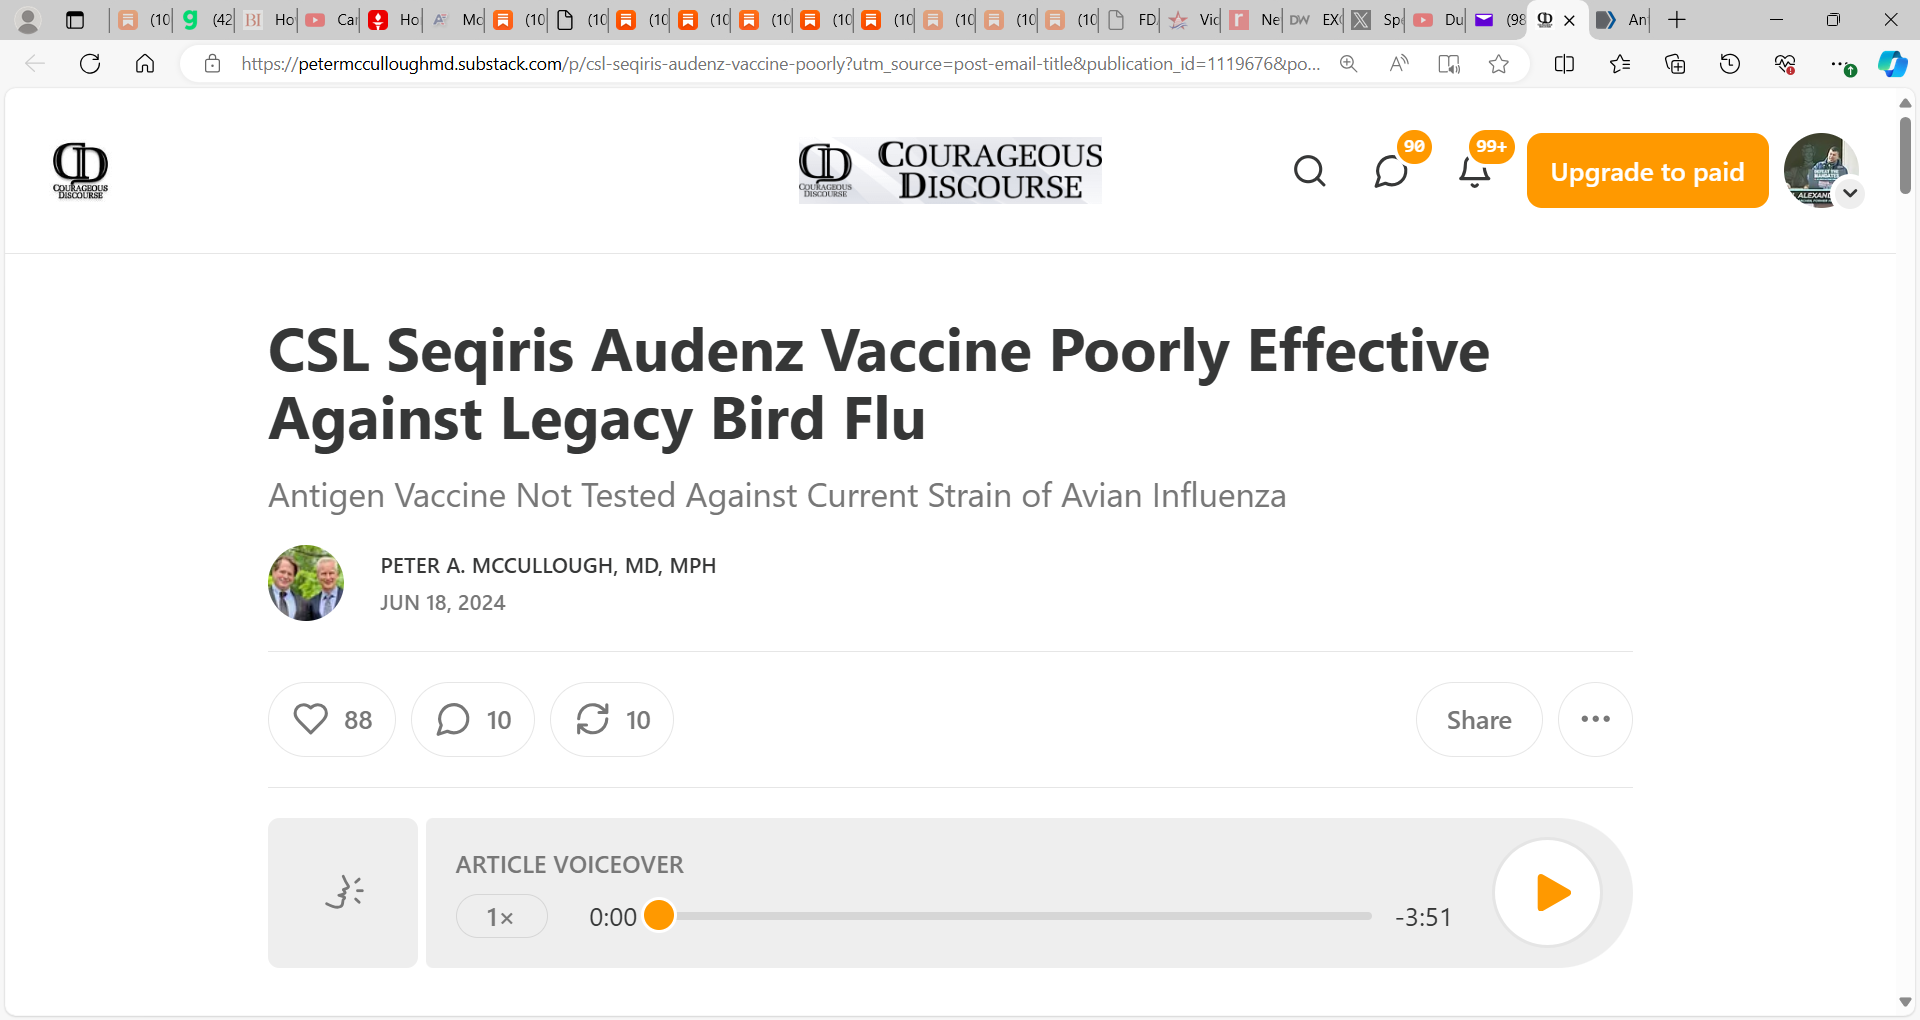This screenshot has width=1920, height=1020.
Task: Open Immersive Reader icon in address bar
Action: click(x=1449, y=64)
